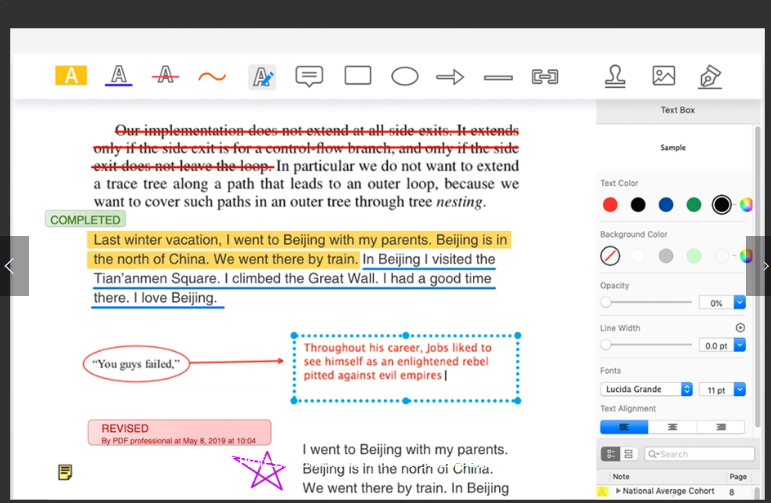Screen dimensions: 771x503
Task: Select the Line tool
Action: click(x=498, y=77)
